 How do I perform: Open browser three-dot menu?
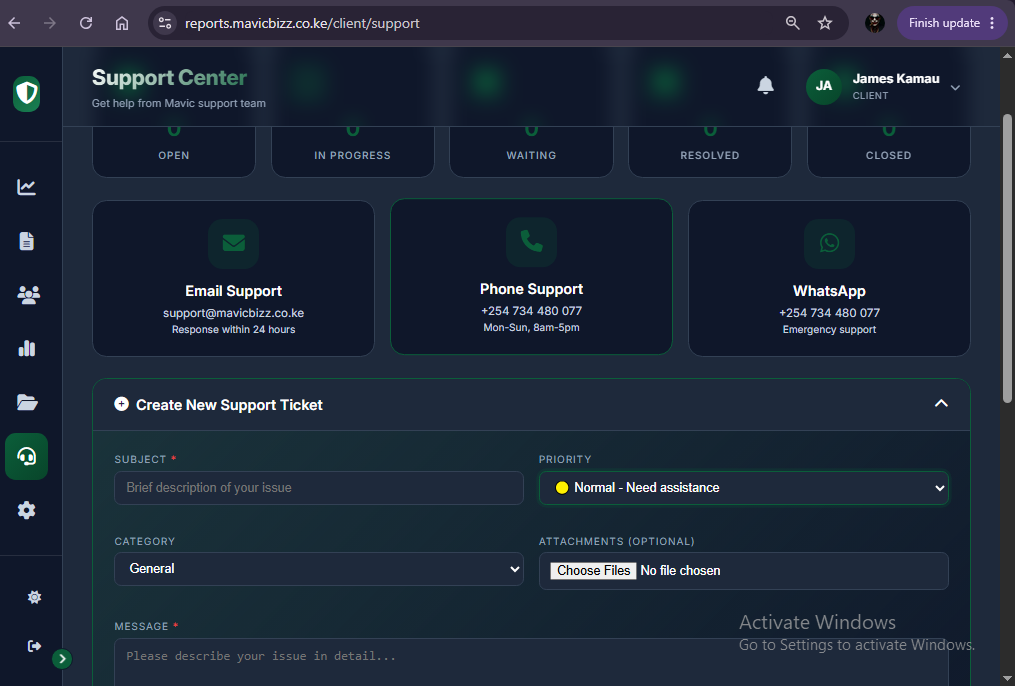pyautogui.click(x=992, y=23)
